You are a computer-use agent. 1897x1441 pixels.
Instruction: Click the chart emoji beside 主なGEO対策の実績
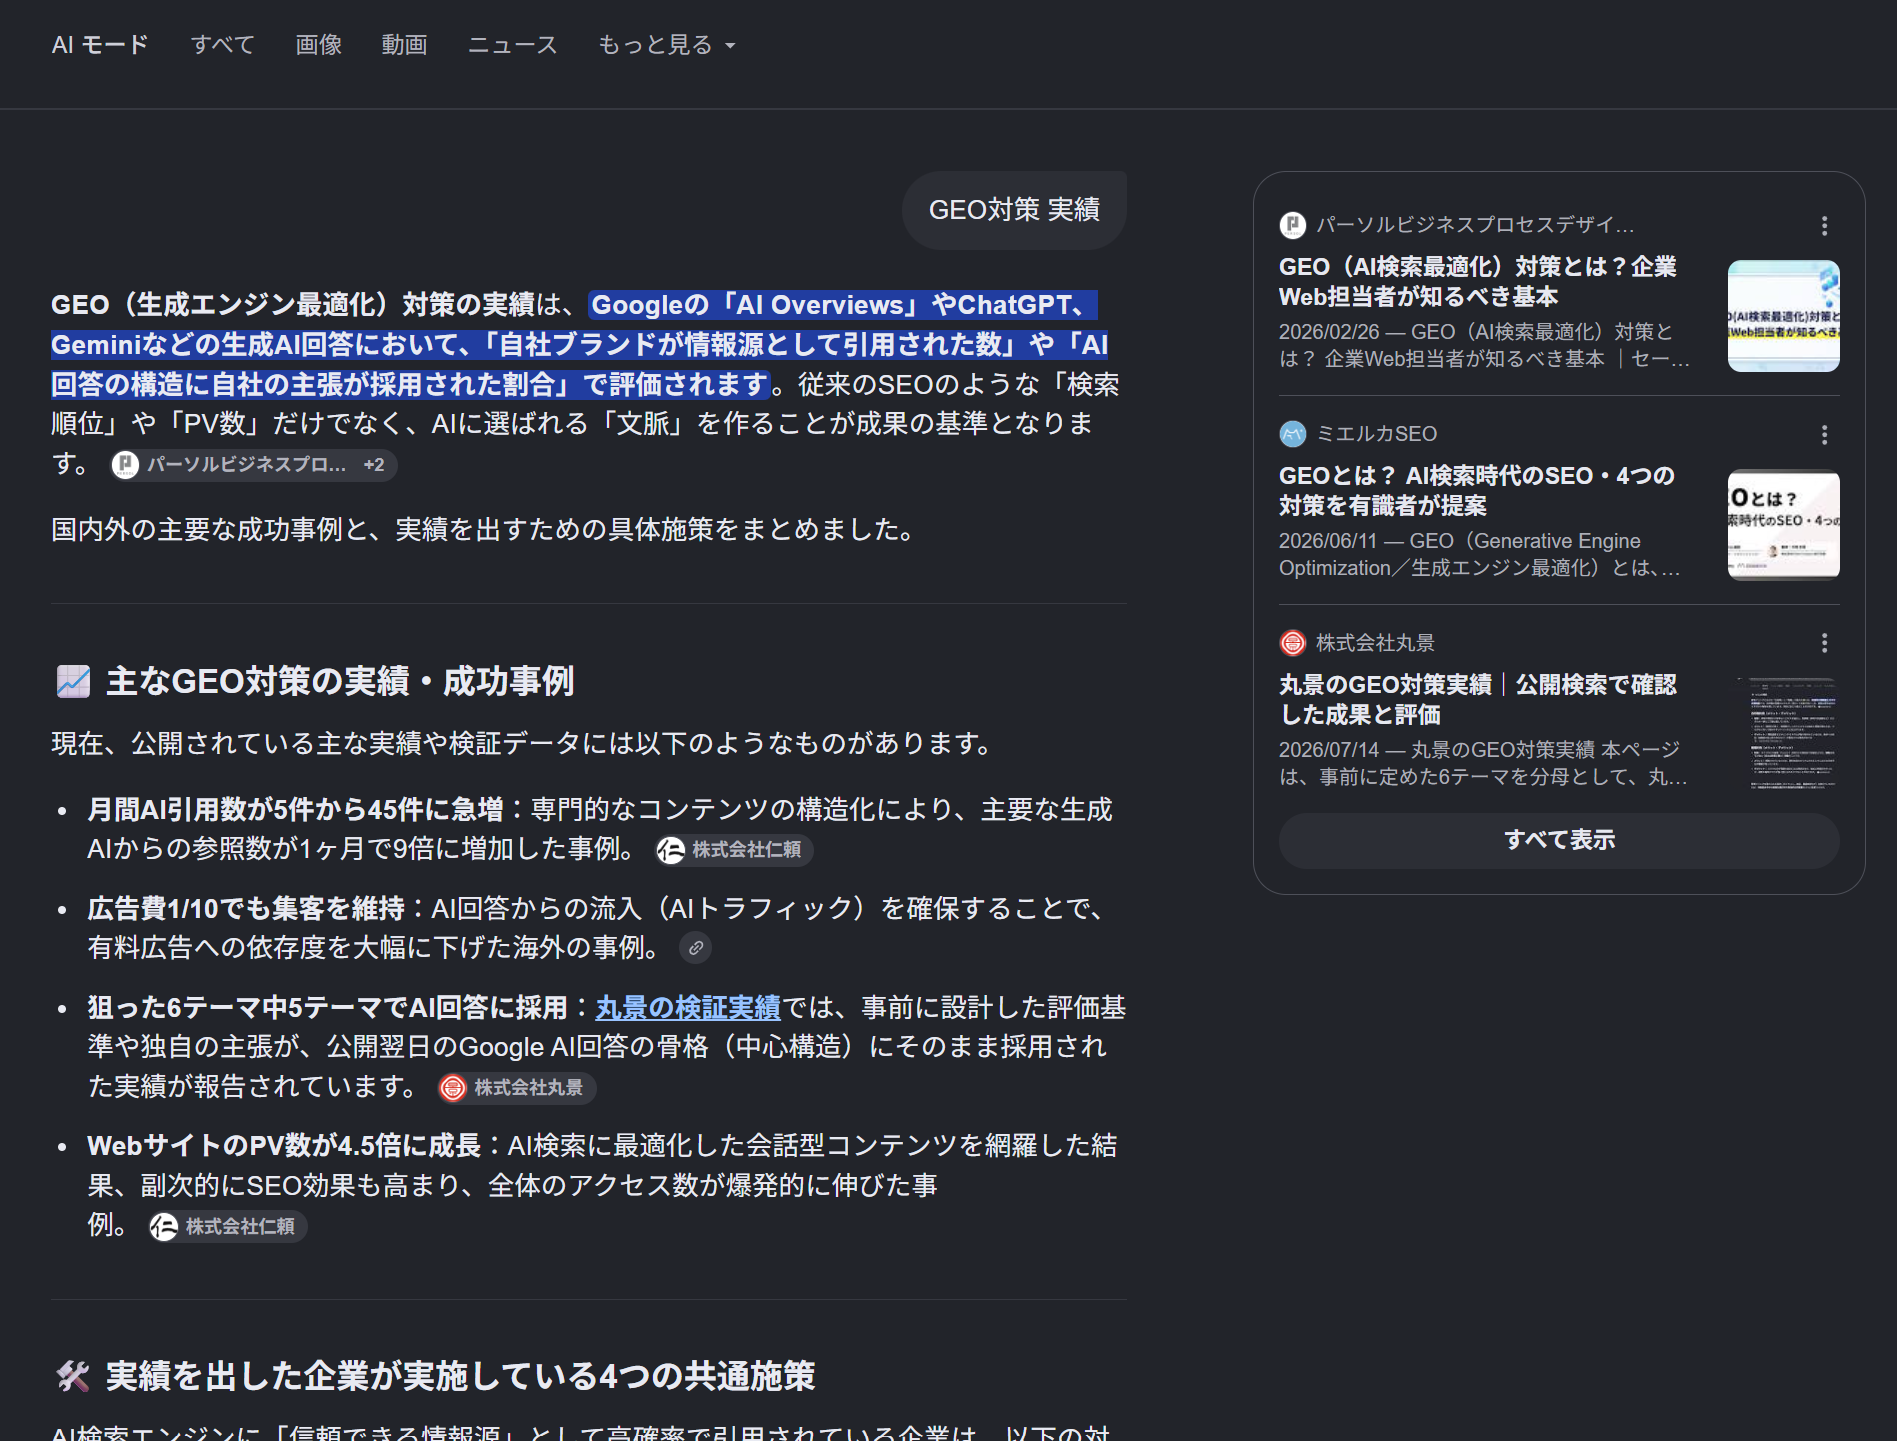pos(73,681)
